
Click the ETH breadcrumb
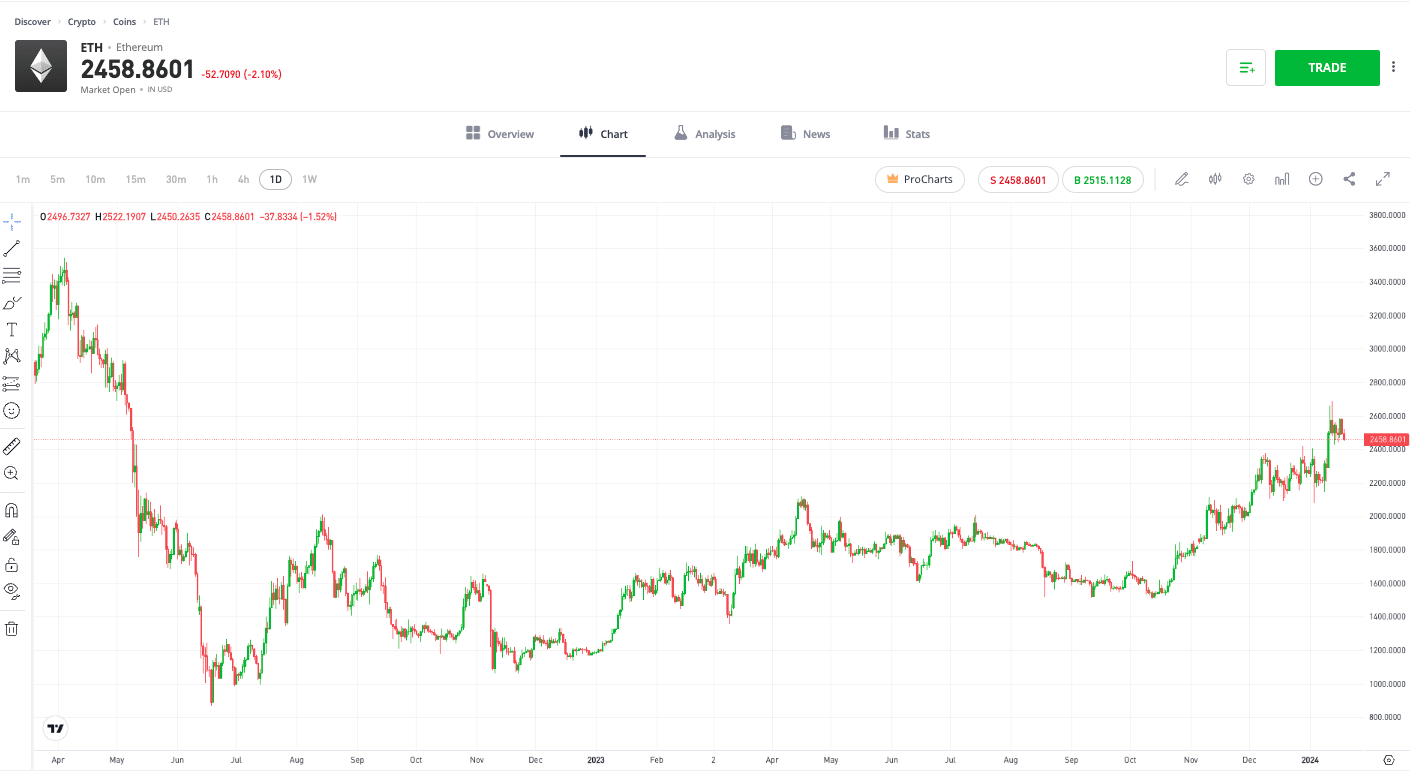(x=162, y=22)
